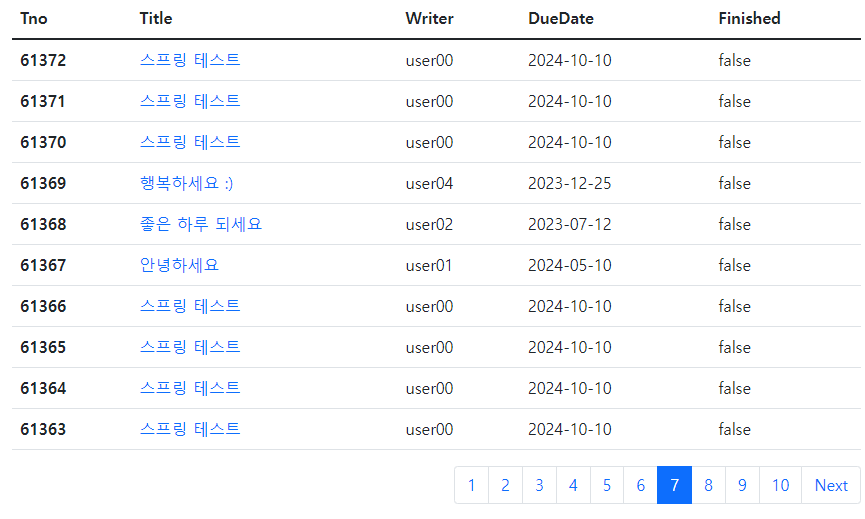
Task: Click due date 2024-10-10 in row 61364
Action: [569, 388]
